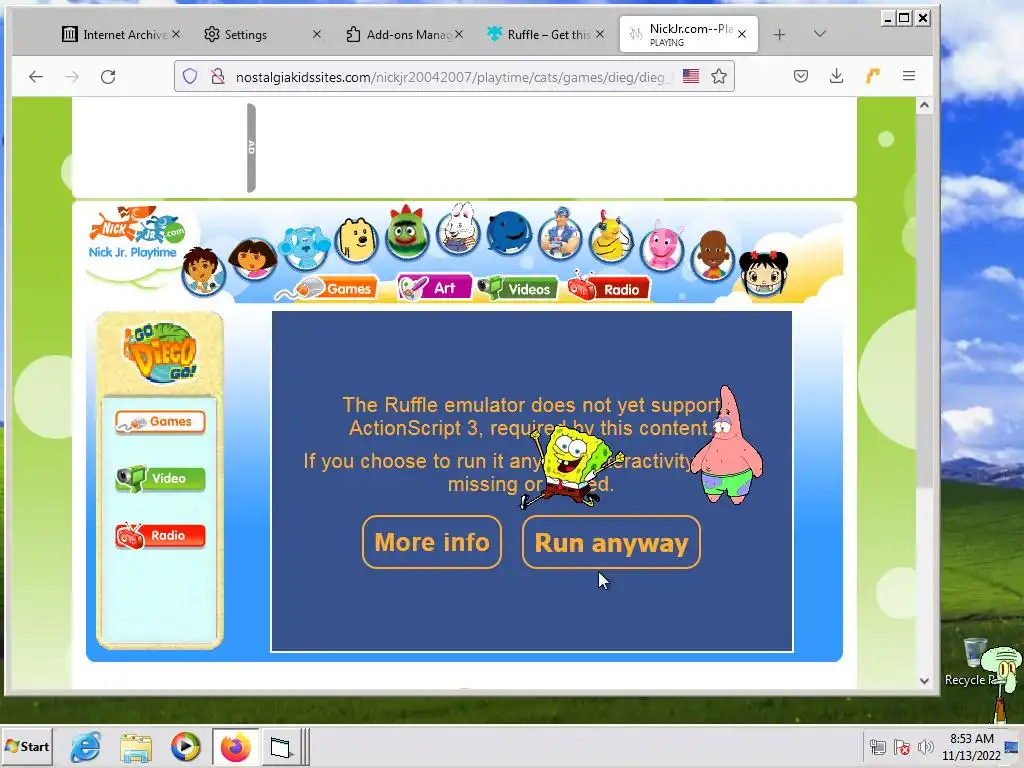Click the vertical scrollbar thumb
Screen dimensions: 1024x768
pos(924,302)
